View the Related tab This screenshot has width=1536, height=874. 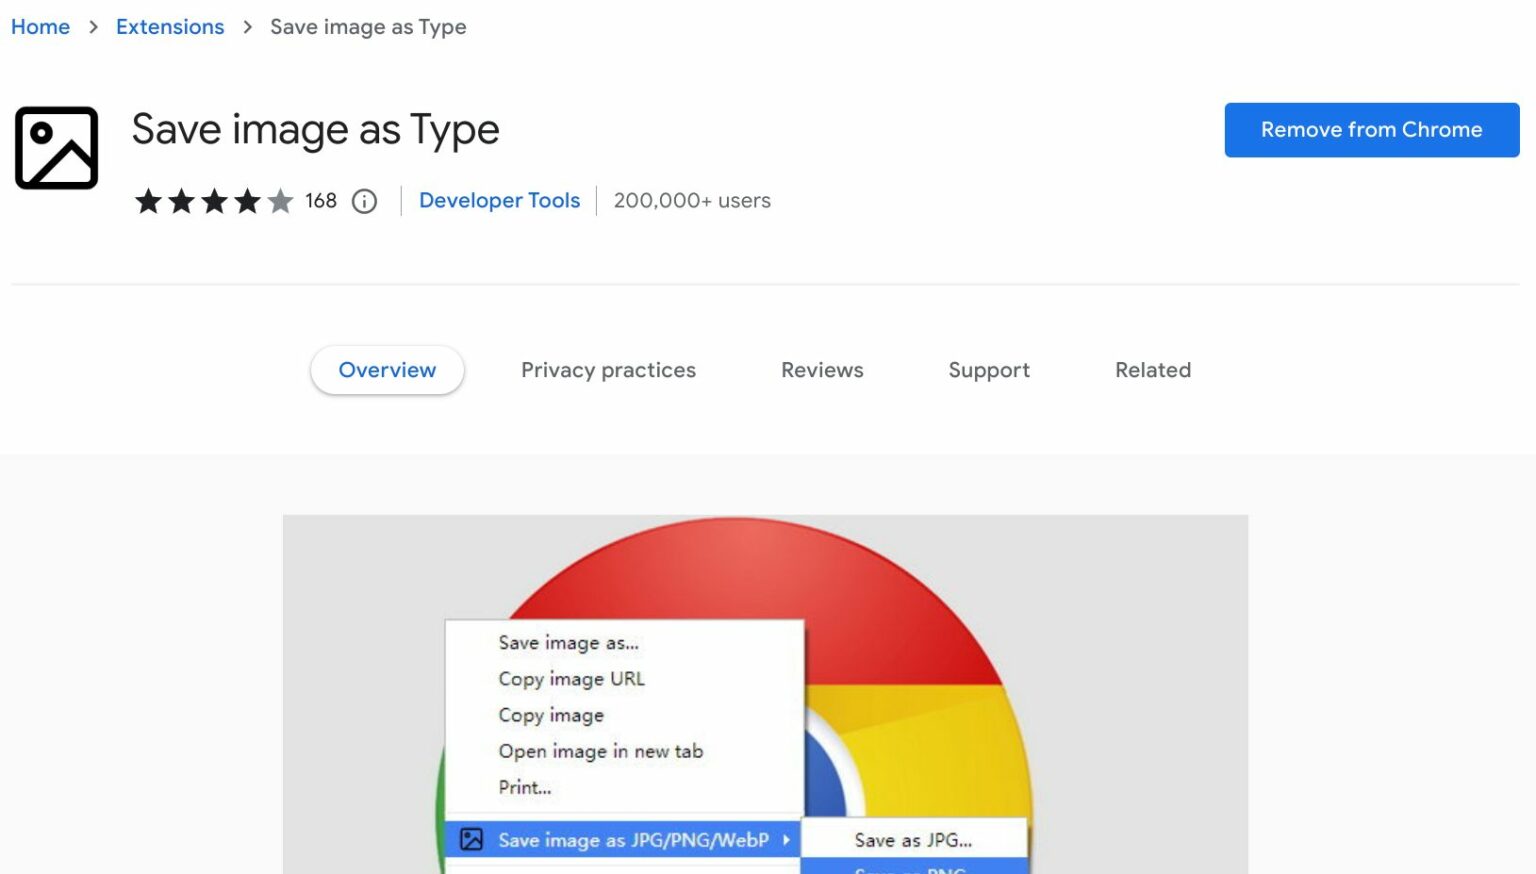(x=1152, y=370)
